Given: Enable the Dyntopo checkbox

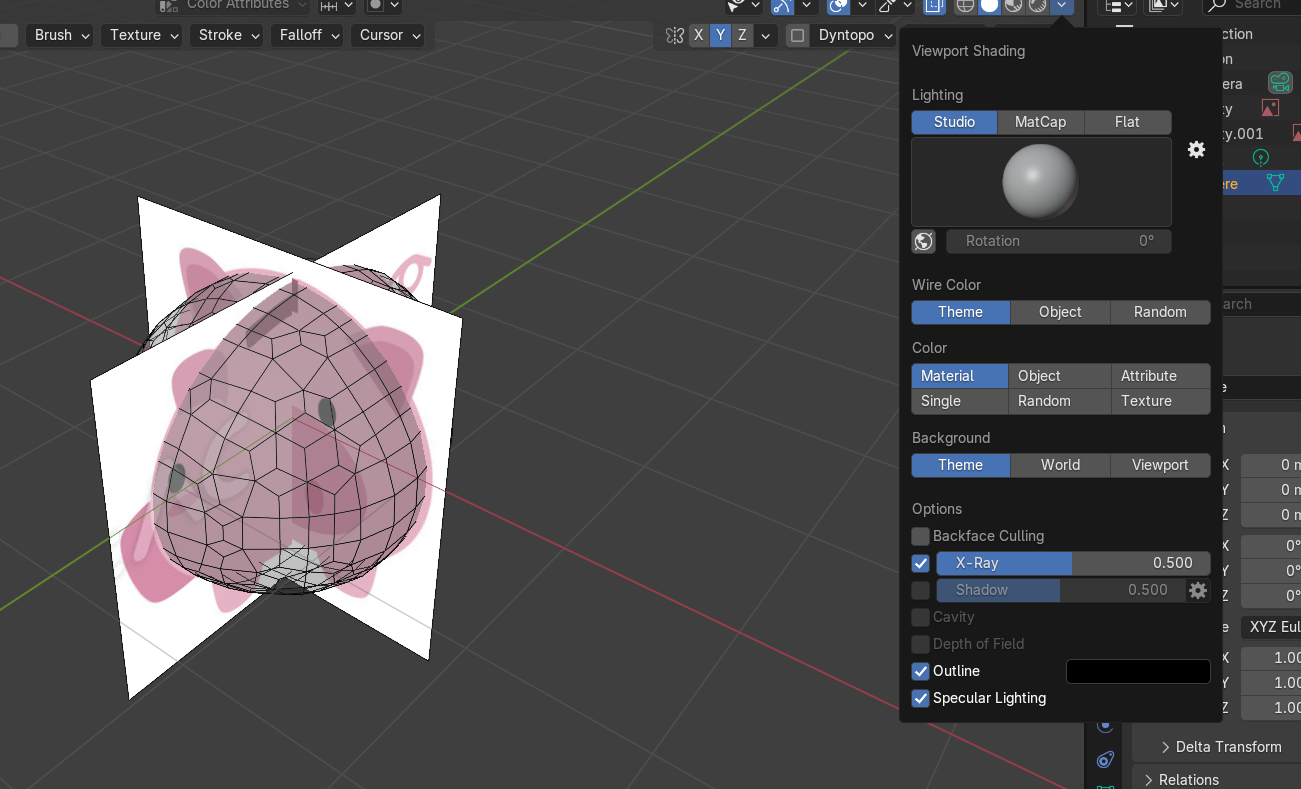Looking at the screenshot, I should click(x=797, y=36).
